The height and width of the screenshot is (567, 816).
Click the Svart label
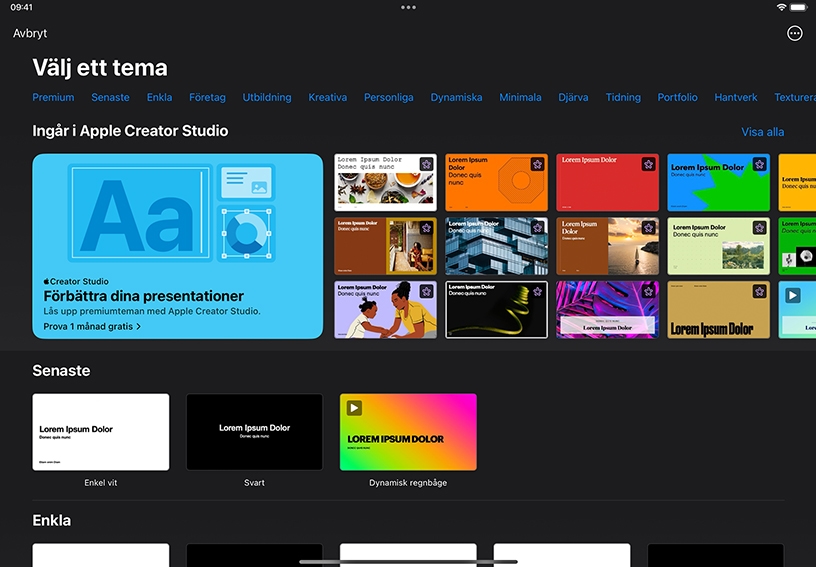pos(254,483)
